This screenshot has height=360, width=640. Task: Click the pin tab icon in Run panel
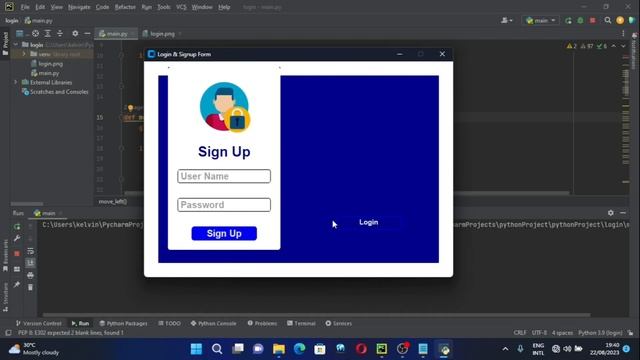tap(17, 284)
